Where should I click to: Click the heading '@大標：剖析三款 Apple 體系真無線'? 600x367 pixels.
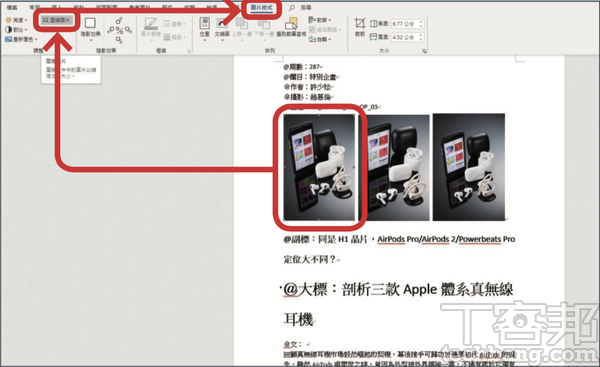tap(398, 290)
